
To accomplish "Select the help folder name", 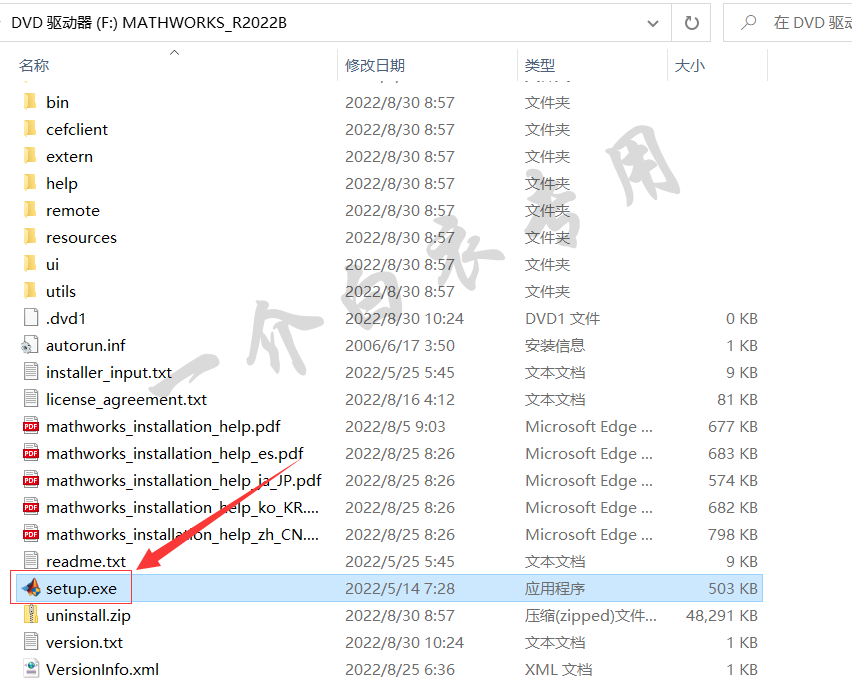I will [62, 184].
